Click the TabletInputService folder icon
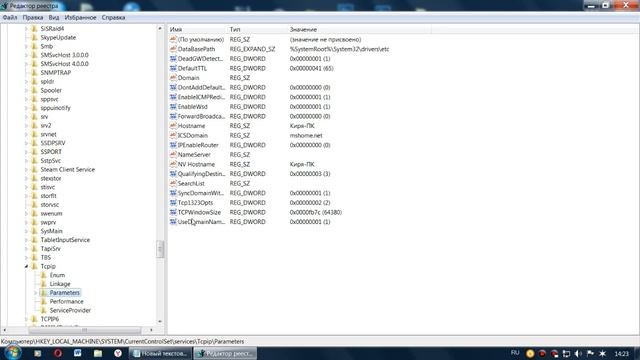 pyautogui.click(x=35, y=240)
